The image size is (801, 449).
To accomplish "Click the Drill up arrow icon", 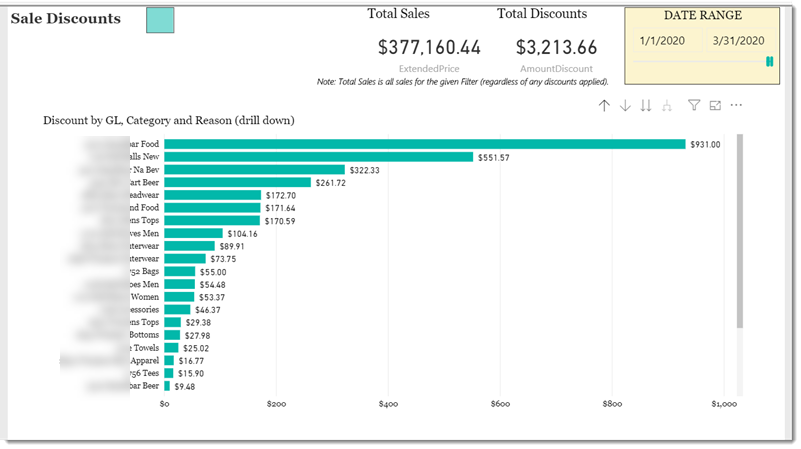I will tap(604, 106).
